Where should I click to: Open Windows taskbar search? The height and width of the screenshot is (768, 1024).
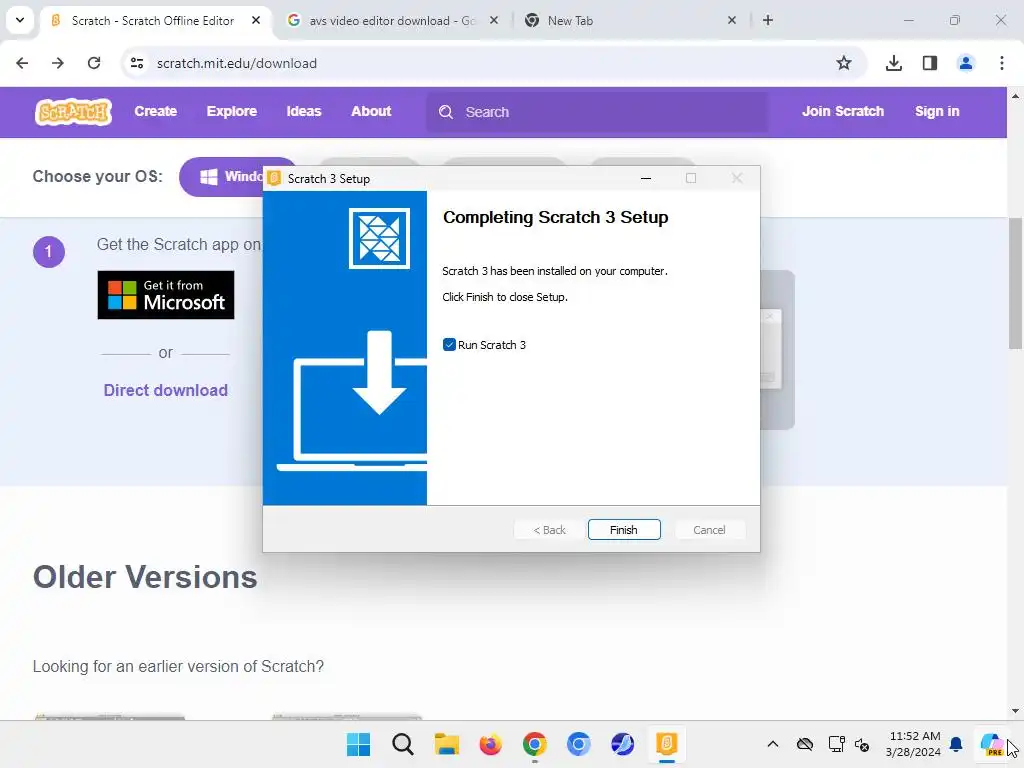coord(403,744)
